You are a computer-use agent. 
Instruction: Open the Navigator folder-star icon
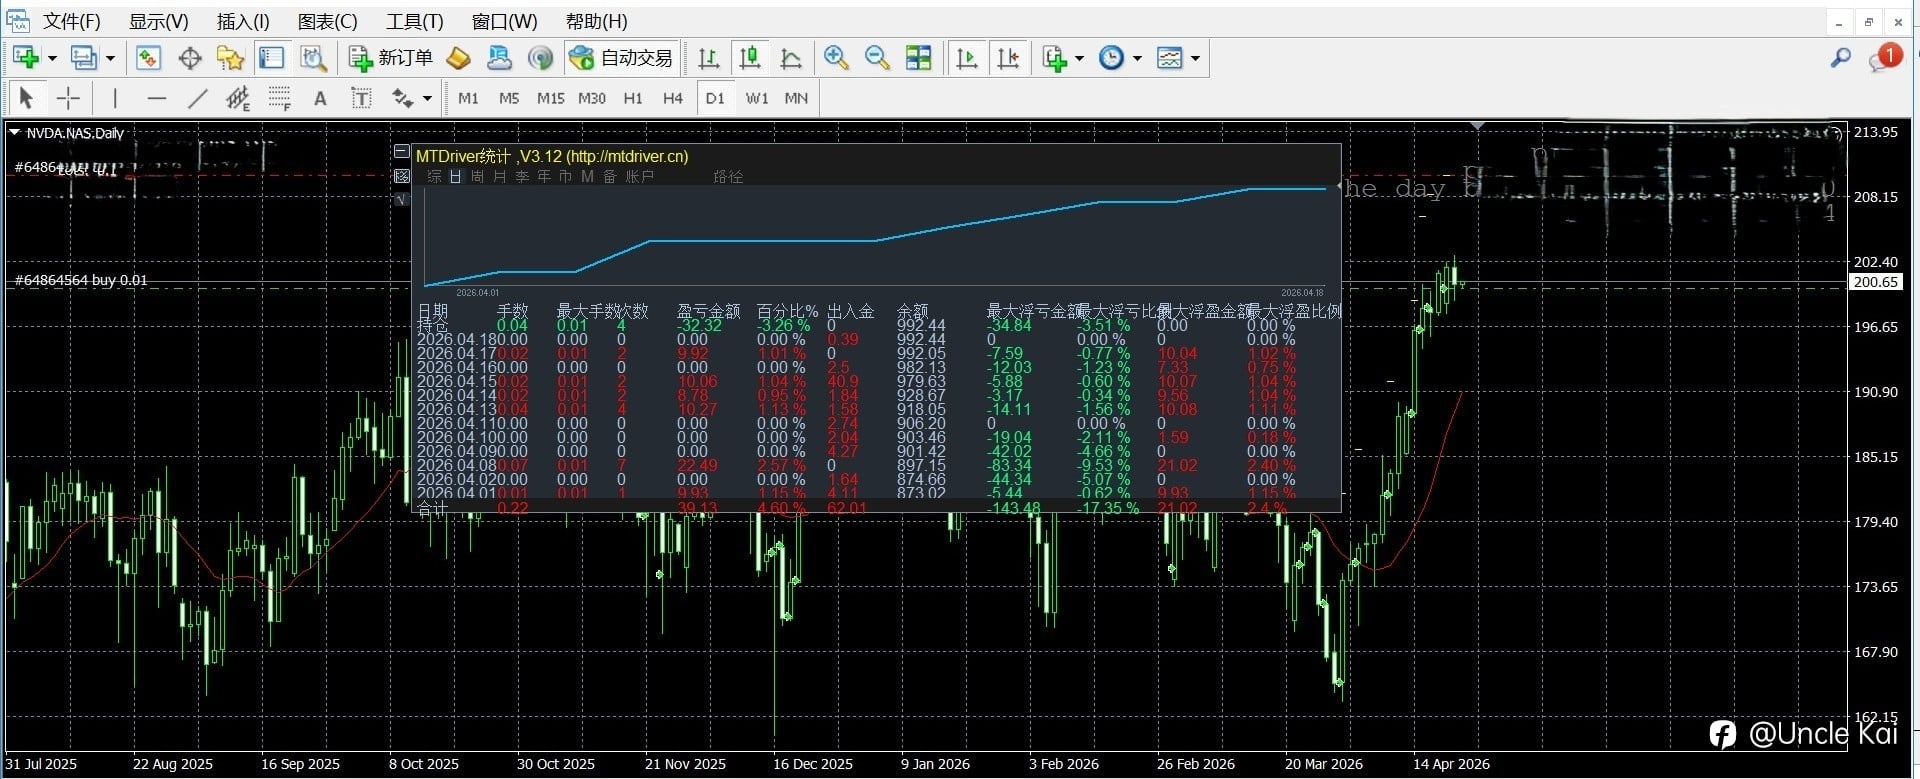(x=231, y=58)
